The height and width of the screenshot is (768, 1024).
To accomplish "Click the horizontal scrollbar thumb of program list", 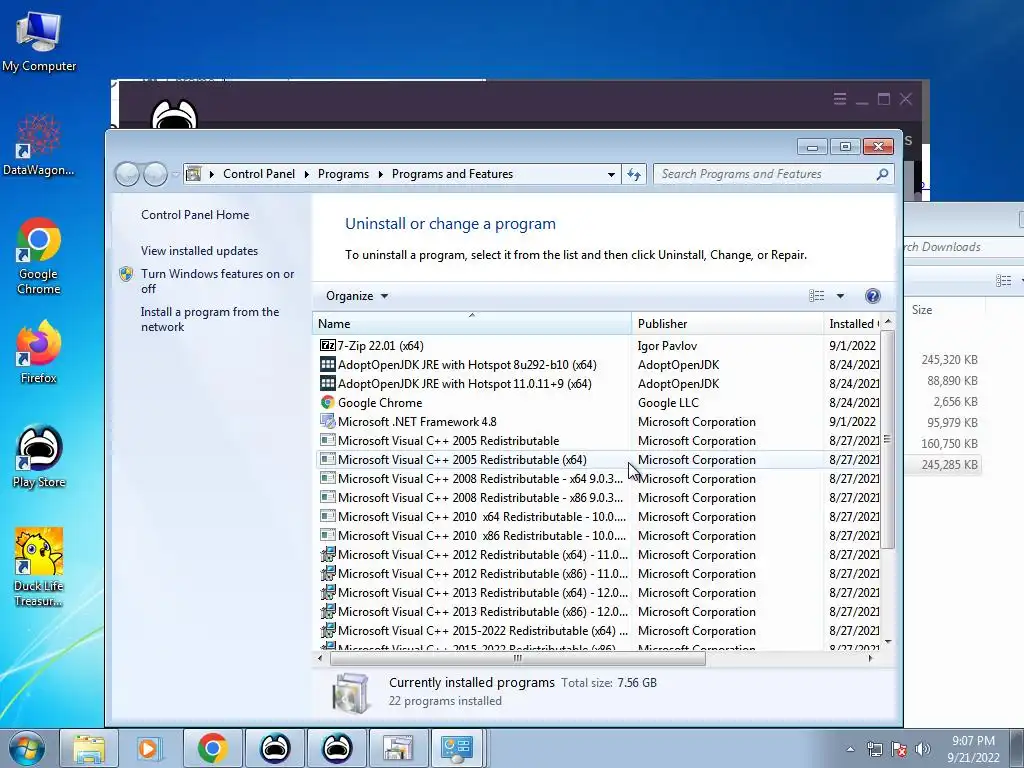I will (x=517, y=658).
